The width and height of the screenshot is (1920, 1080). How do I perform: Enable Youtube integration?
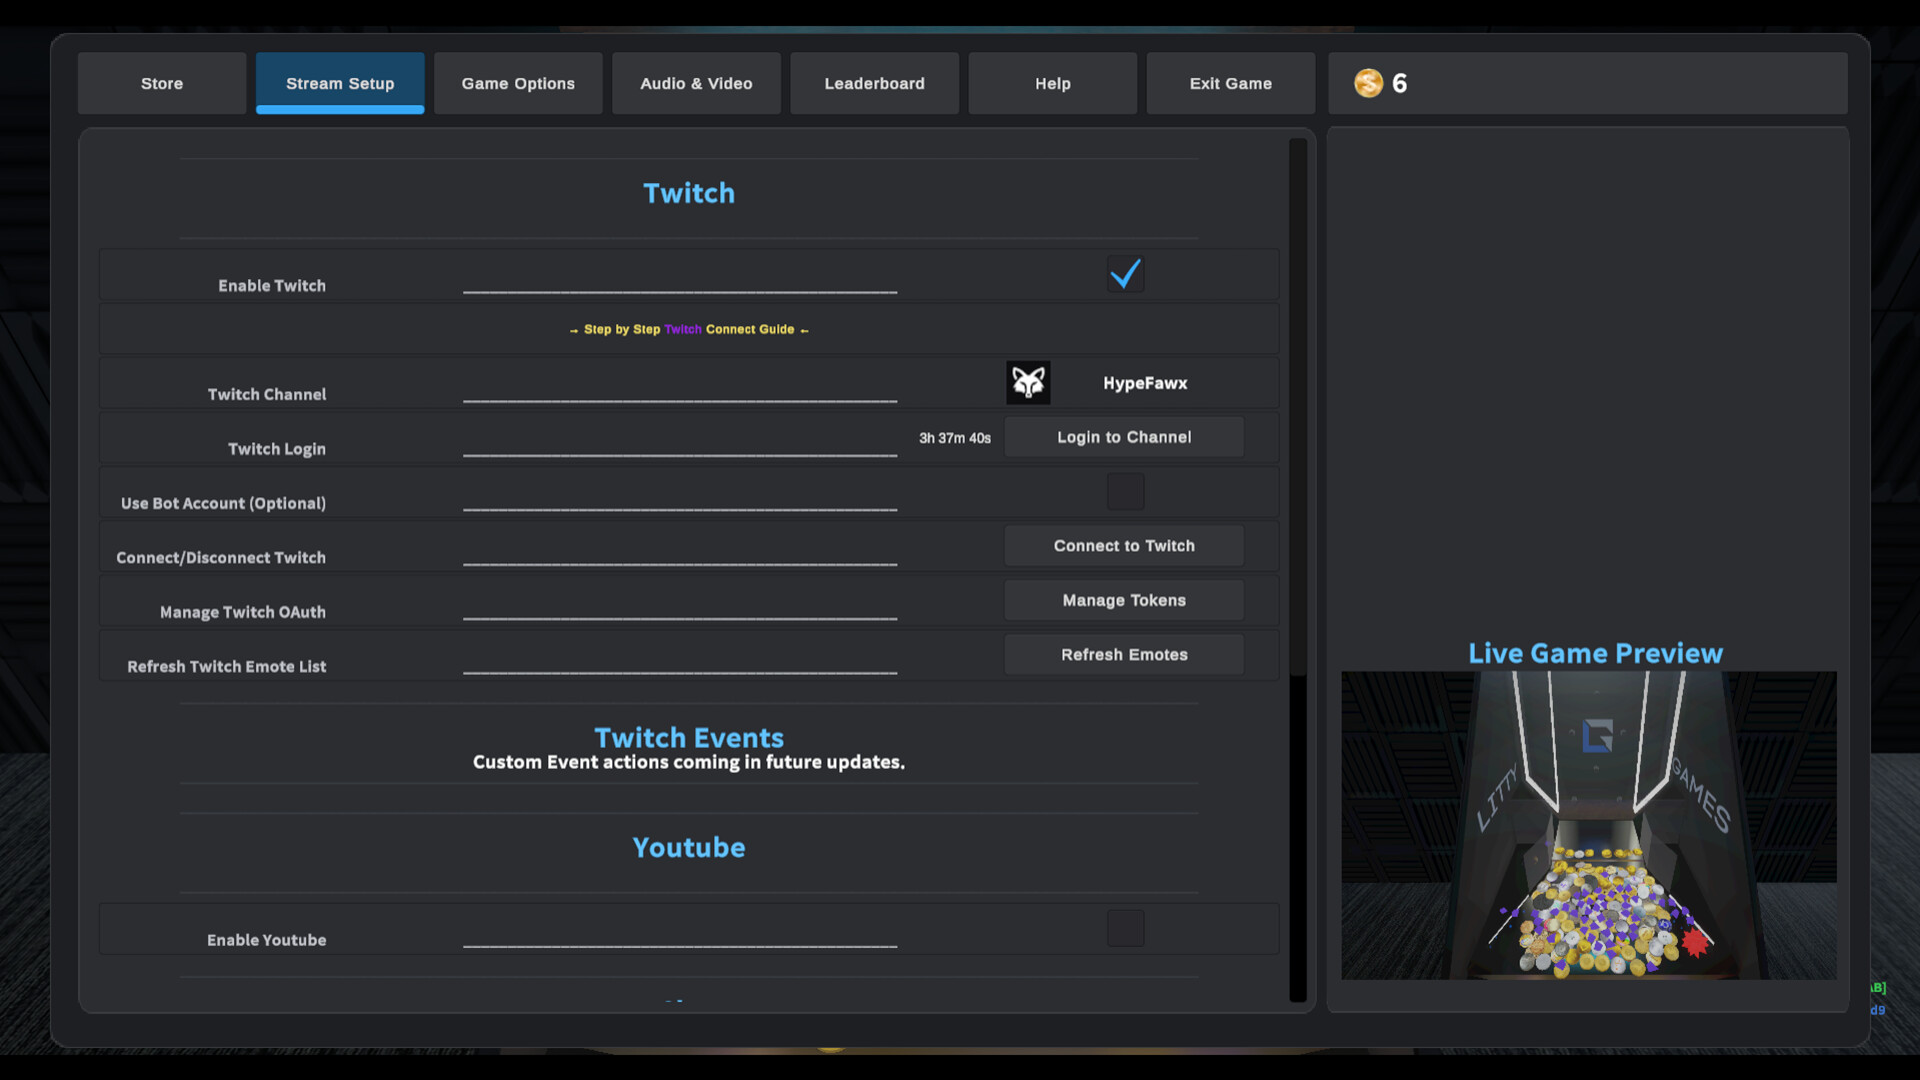pos(1126,928)
